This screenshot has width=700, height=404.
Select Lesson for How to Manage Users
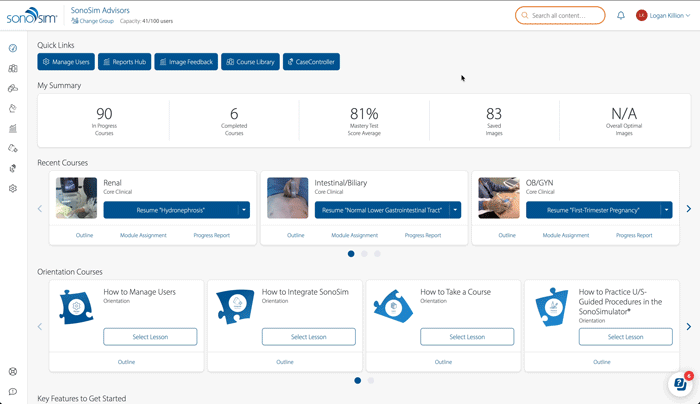click(x=150, y=337)
